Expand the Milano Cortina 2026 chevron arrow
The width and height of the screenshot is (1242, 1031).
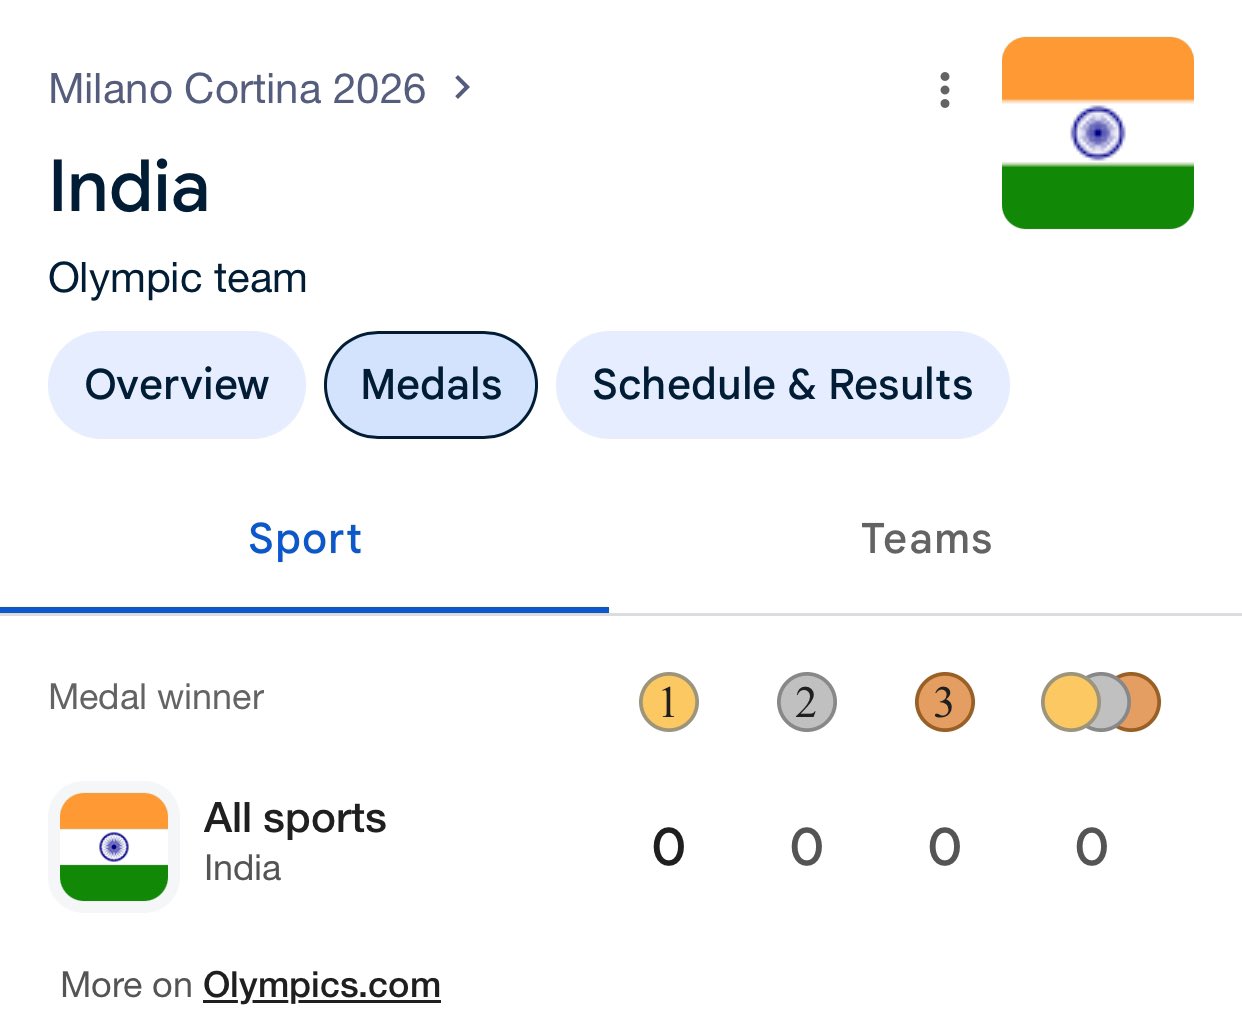tap(462, 88)
